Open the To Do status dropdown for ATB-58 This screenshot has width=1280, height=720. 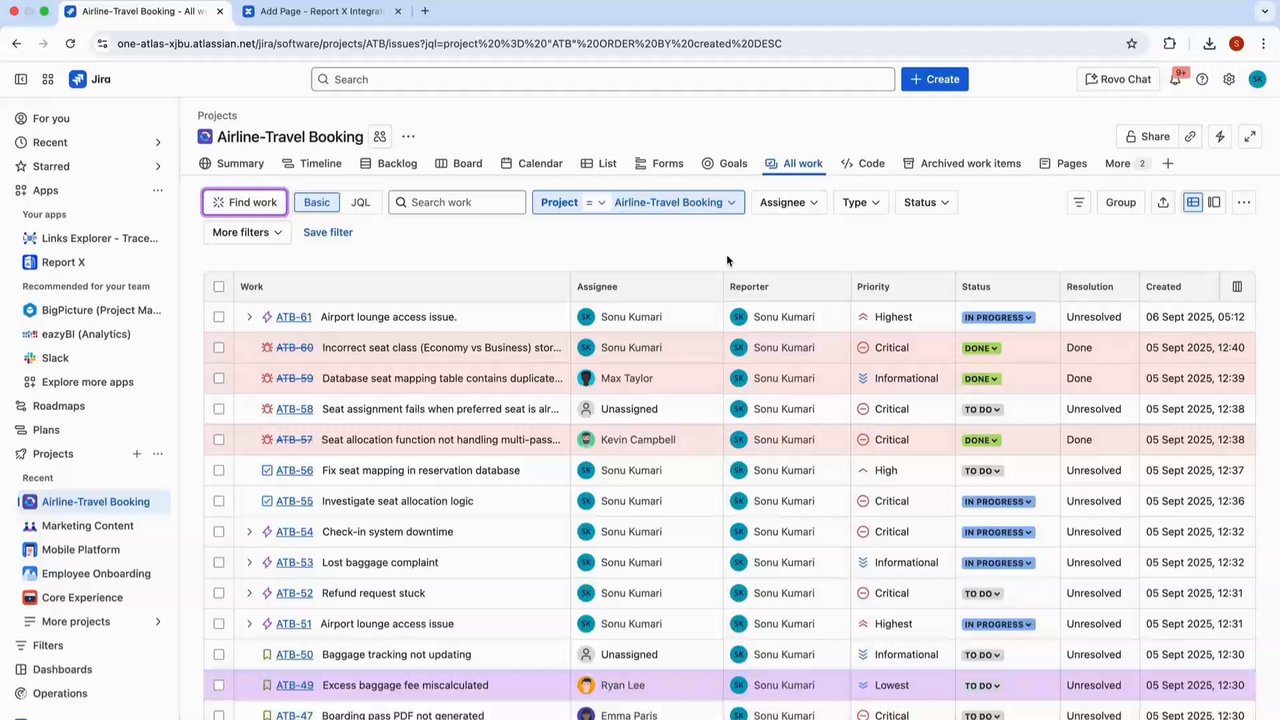coord(982,409)
